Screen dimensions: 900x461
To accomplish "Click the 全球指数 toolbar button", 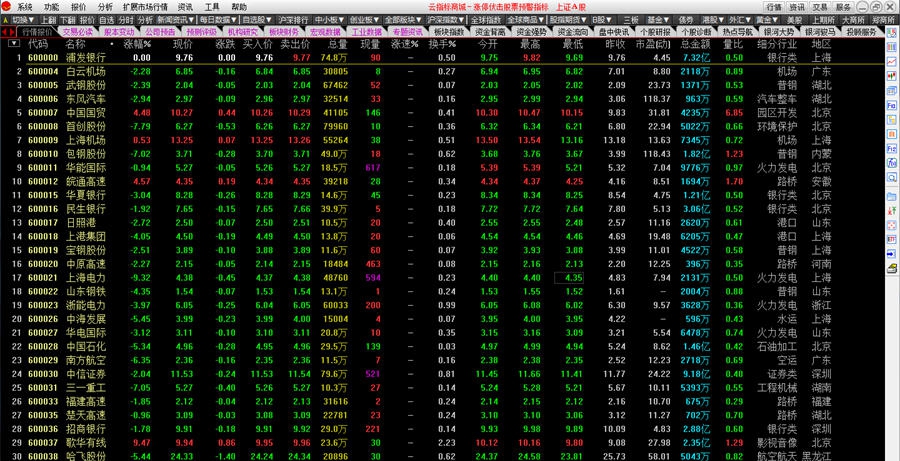I will coord(486,20).
